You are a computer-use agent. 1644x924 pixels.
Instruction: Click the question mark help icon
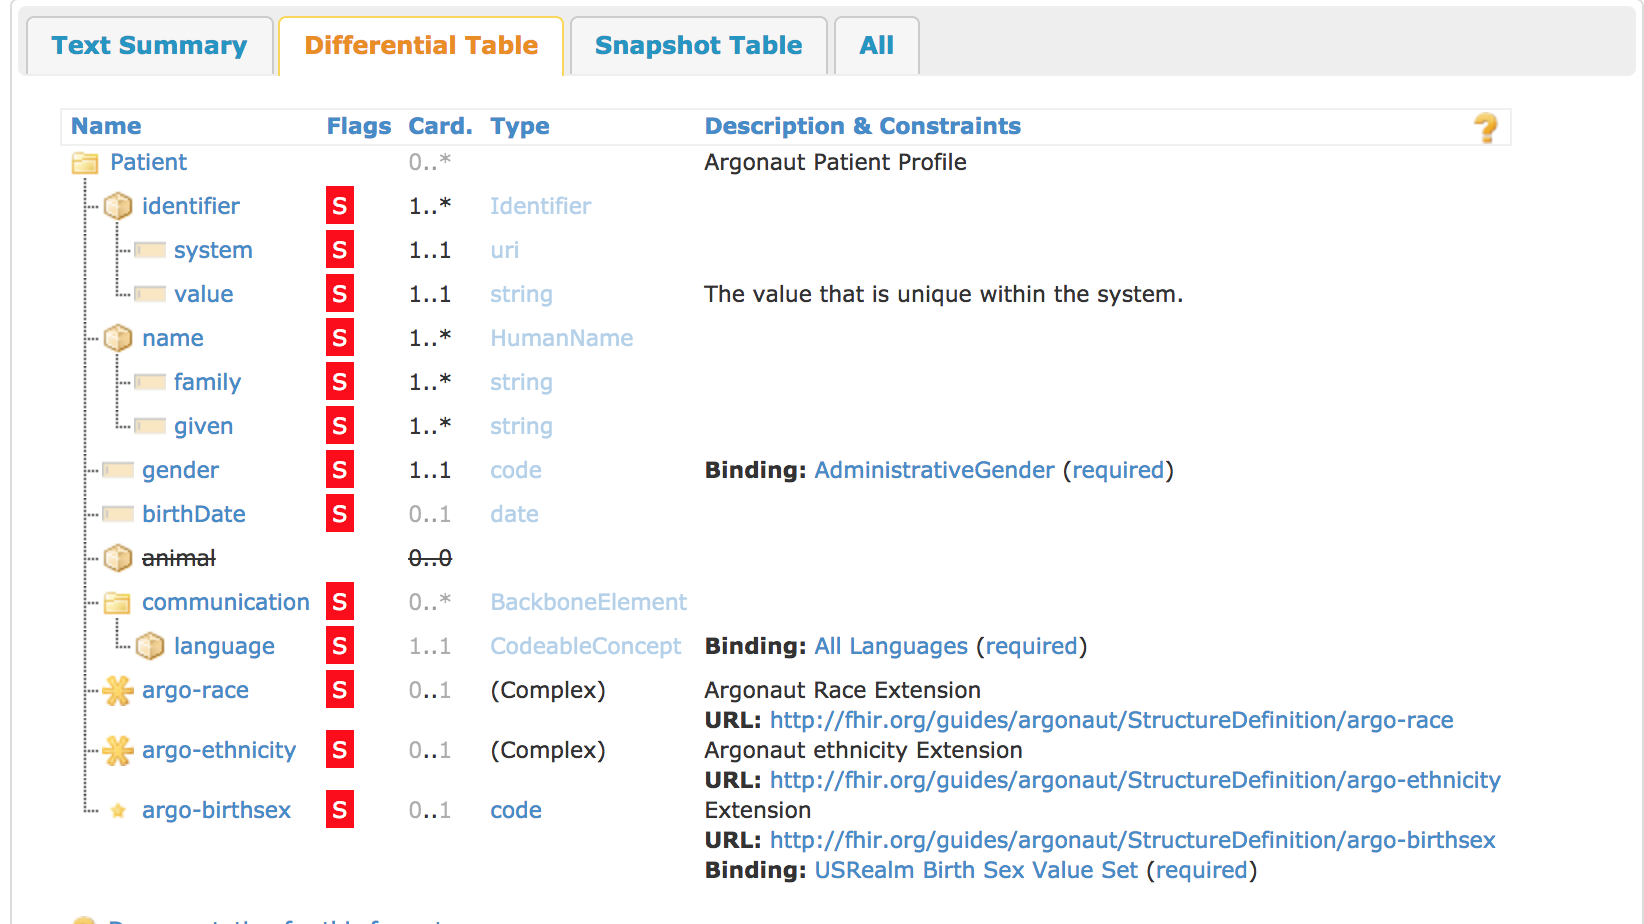[x=1486, y=128]
